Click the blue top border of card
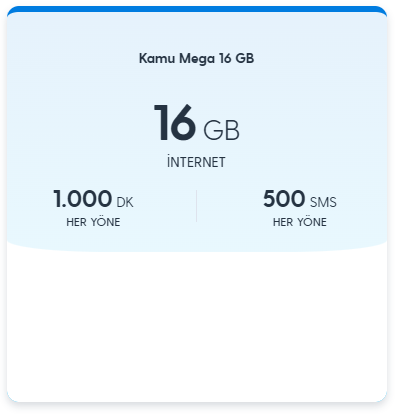The height and width of the screenshot is (414, 395). (x=197, y=9)
